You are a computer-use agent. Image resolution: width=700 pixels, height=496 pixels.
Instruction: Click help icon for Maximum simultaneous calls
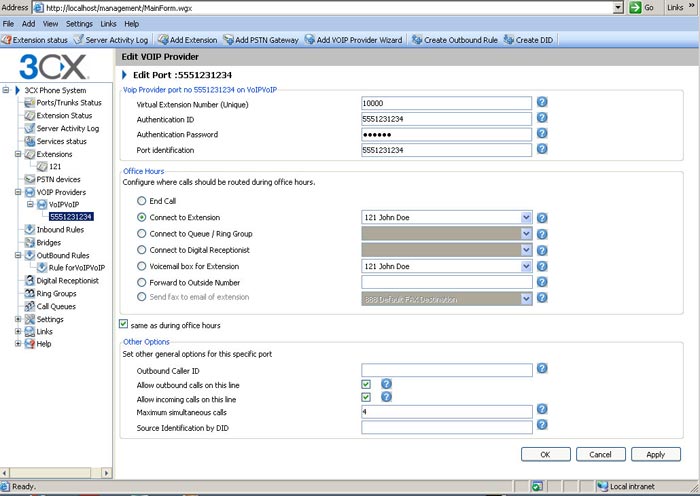tap(542, 409)
